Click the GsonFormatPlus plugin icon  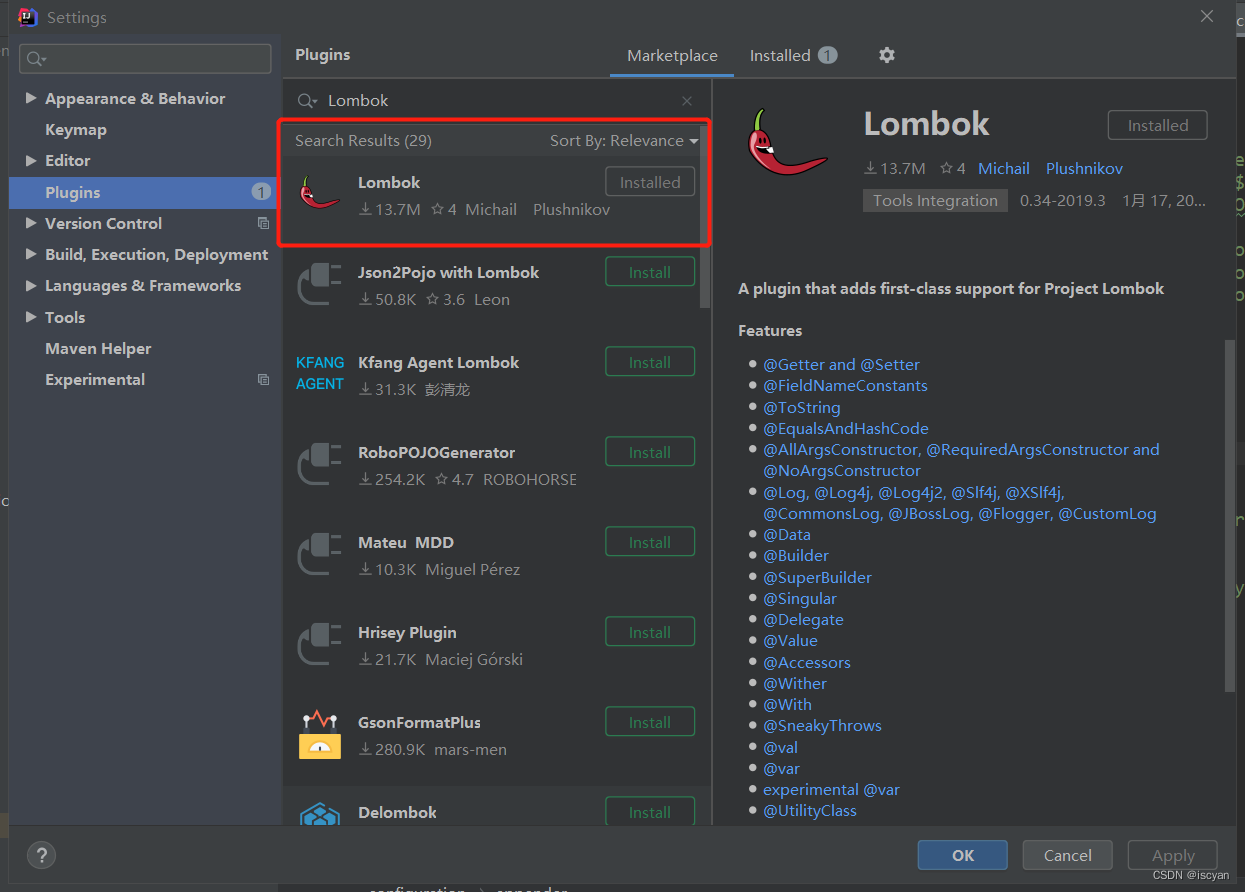point(320,733)
